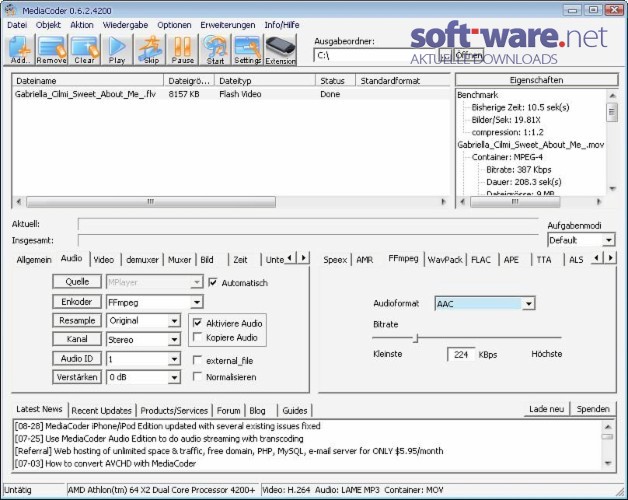Select Container: MPEG-4 tree item
The height and width of the screenshot is (500, 628).
[507, 157]
